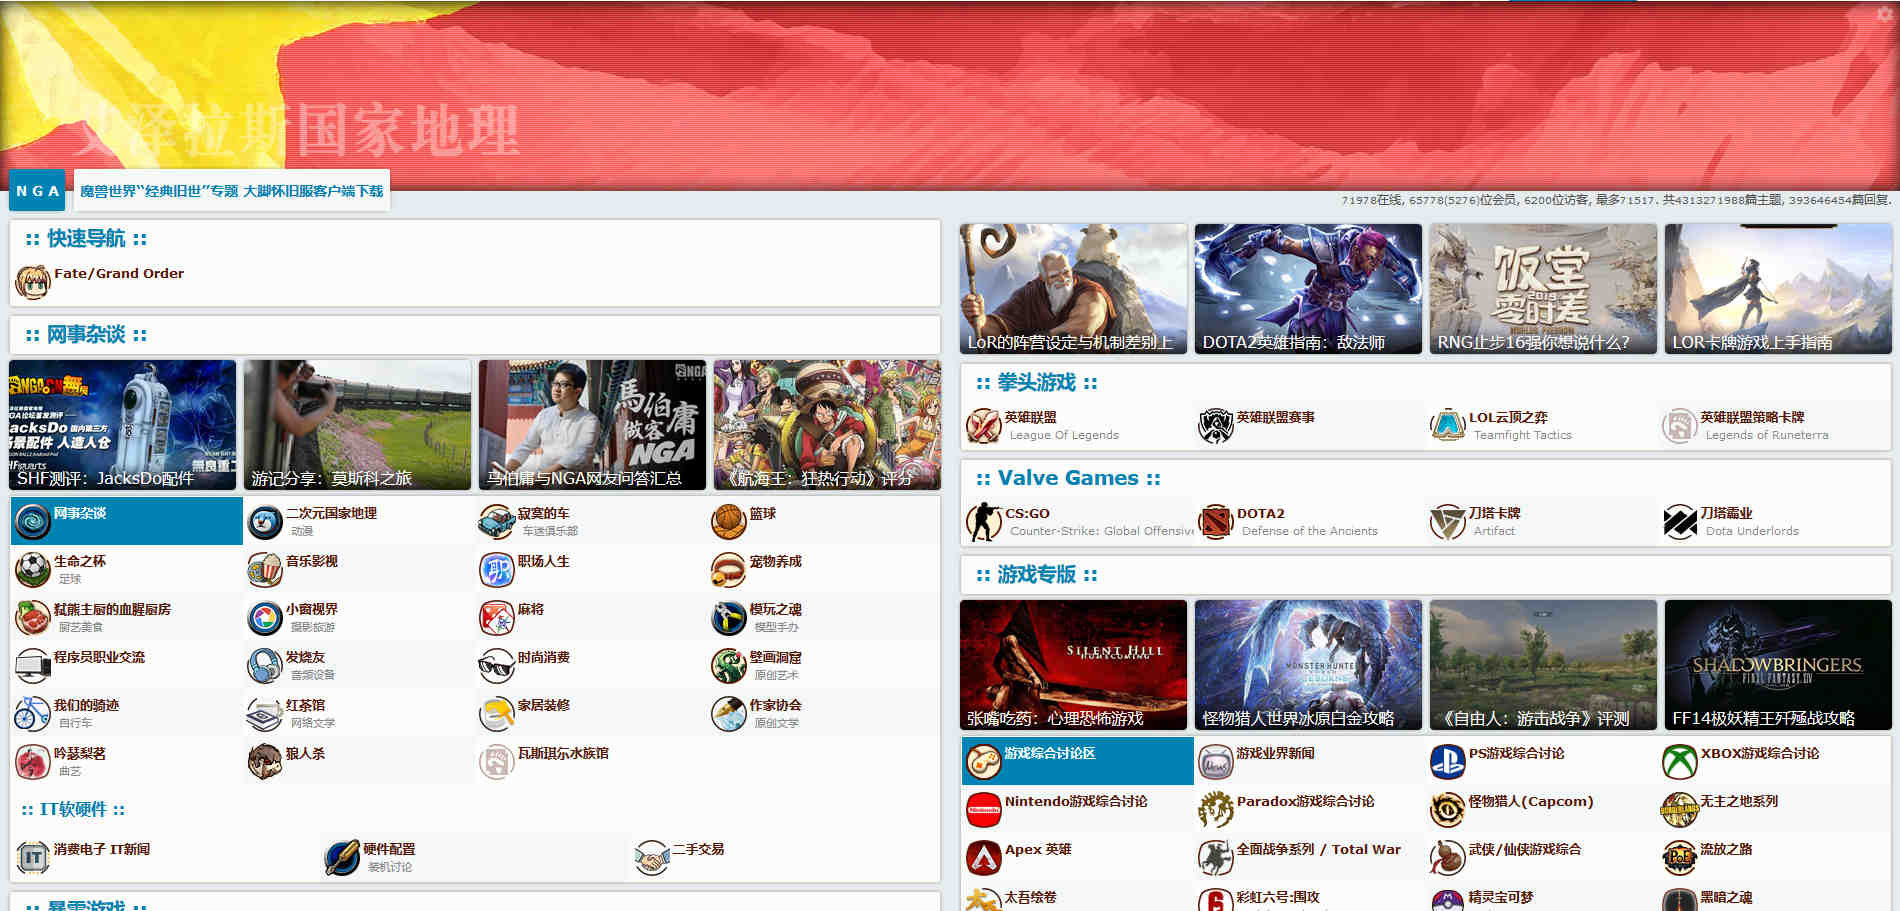Open the headphones icon beside 发烧友
The width and height of the screenshot is (1900, 911).
265,666
